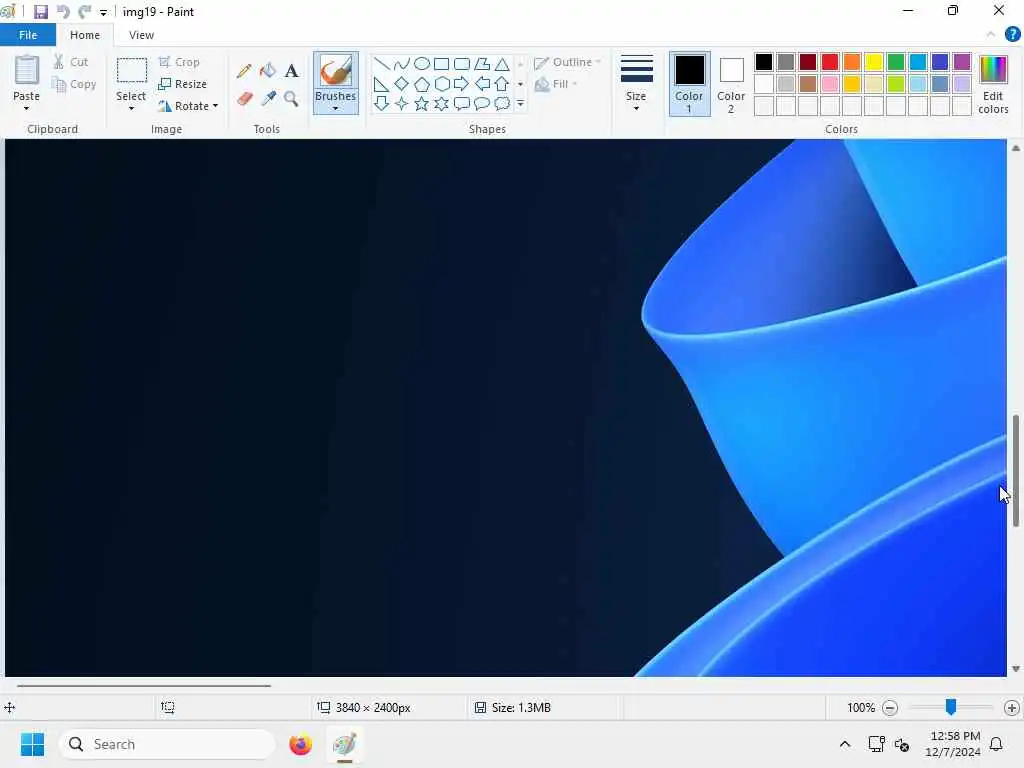Open Firefox from the taskbar

click(x=300, y=744)
